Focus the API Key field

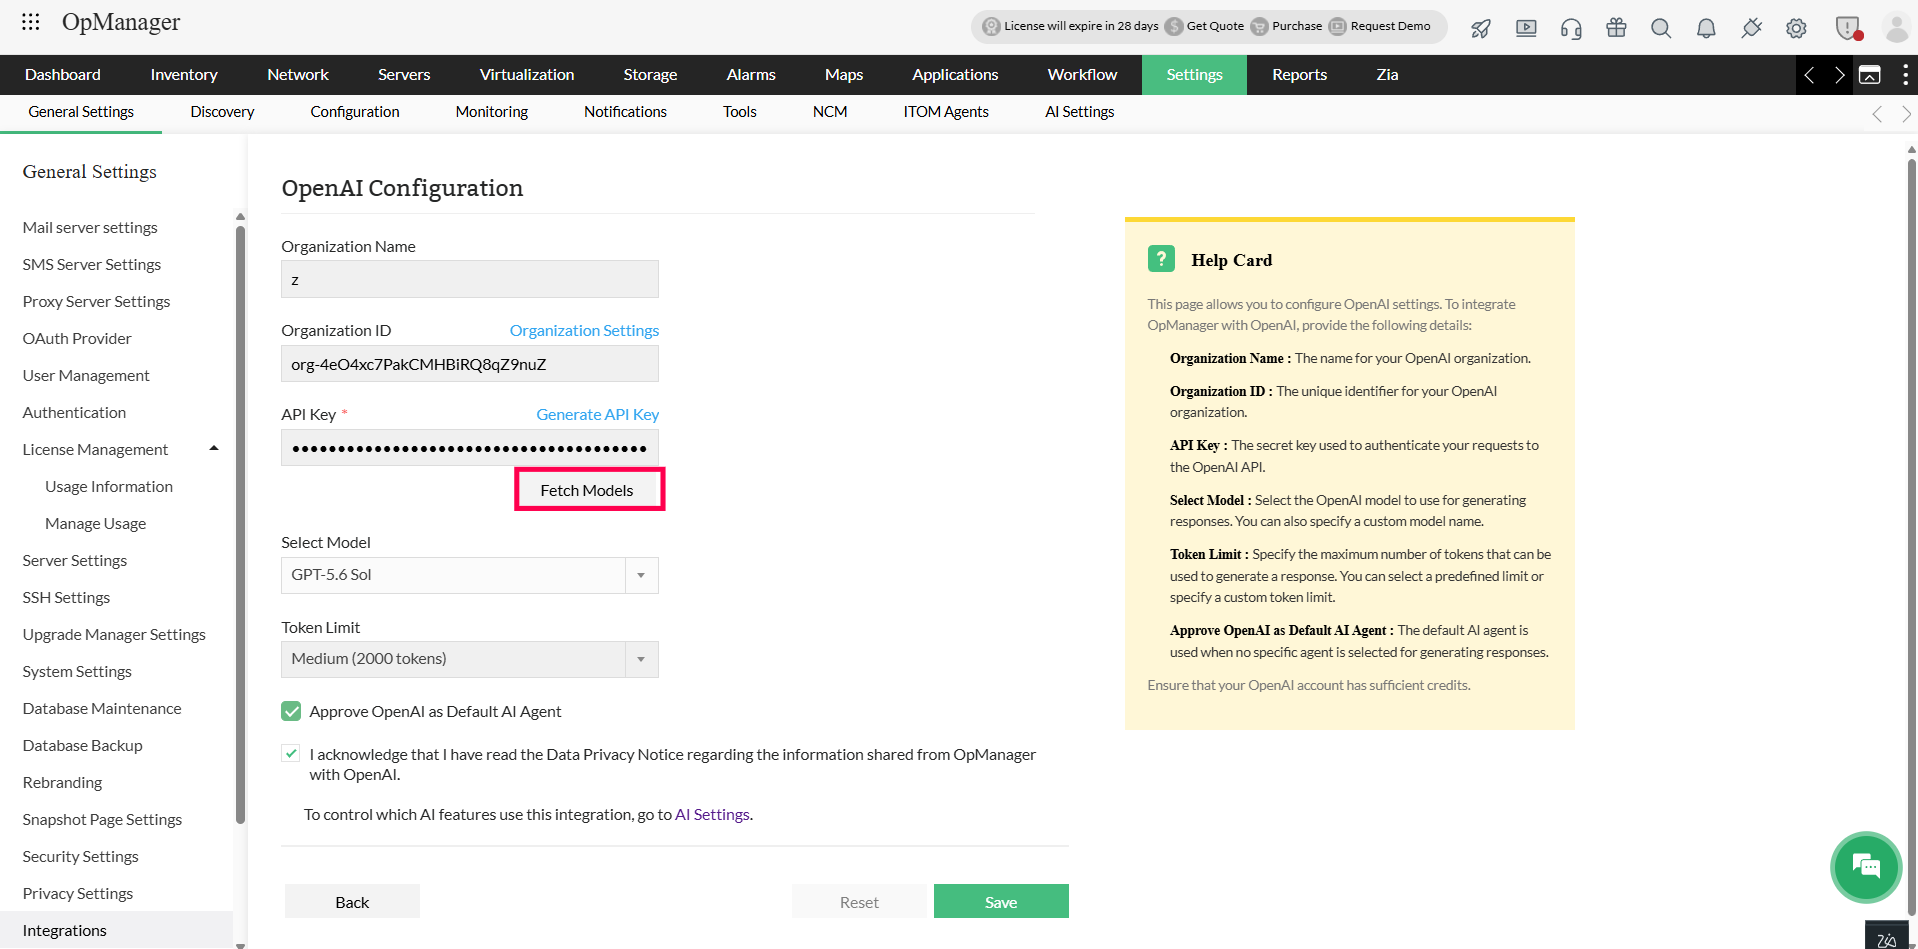pos(469,448)
